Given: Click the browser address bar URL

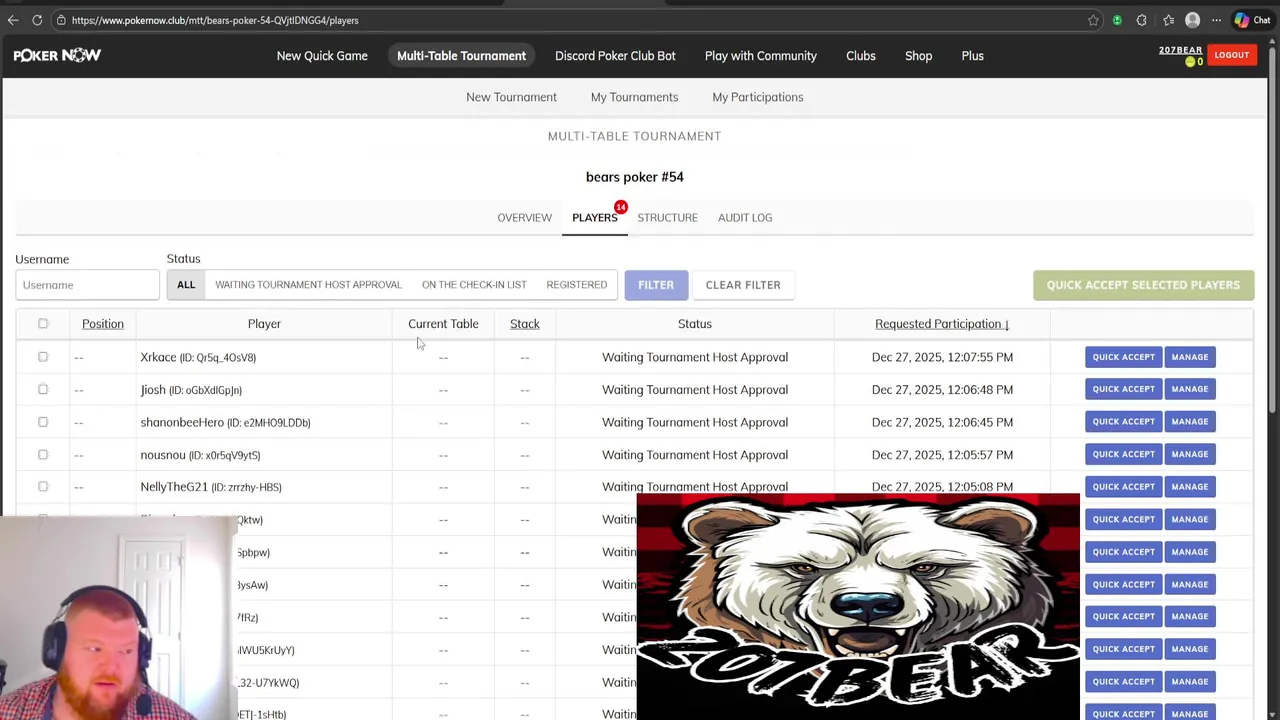Looking at the screenshot, I should (215, 20).
